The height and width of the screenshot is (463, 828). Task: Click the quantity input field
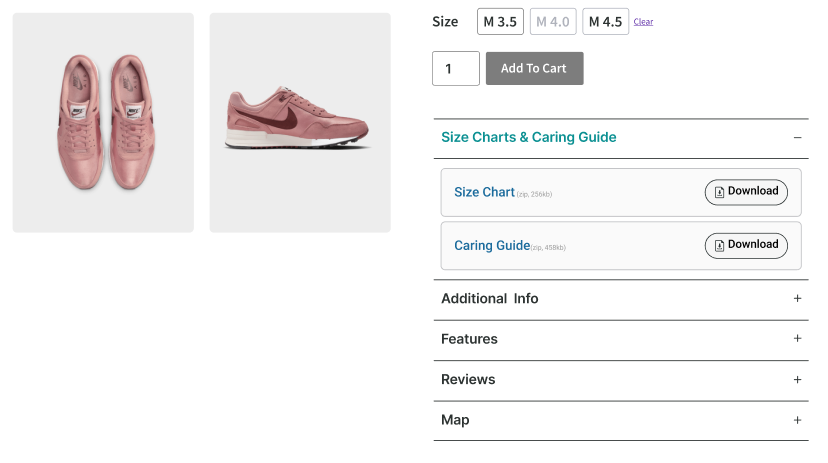[455, 68]
